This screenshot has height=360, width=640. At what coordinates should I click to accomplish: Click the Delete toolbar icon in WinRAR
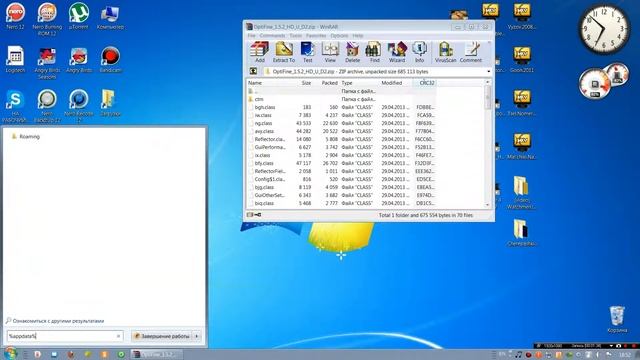352,52
